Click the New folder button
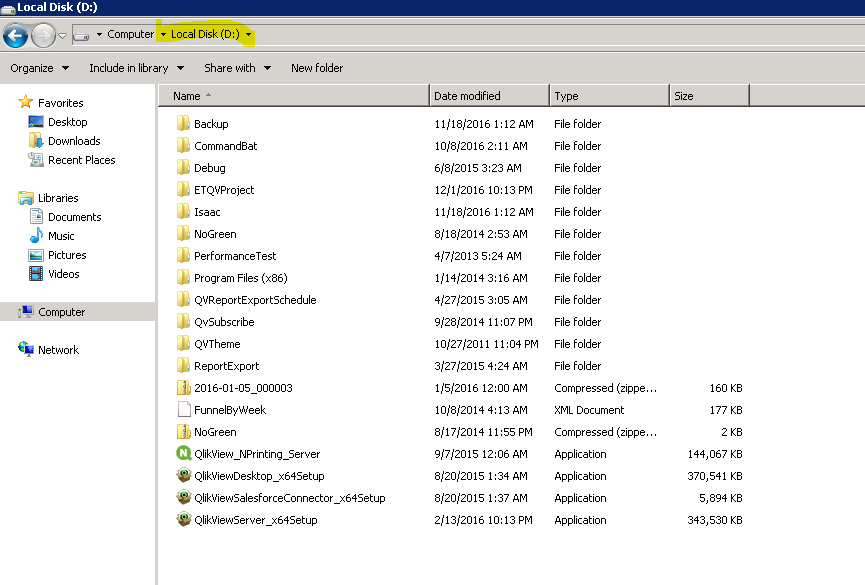The image size is (865, 585). (317, 68)
